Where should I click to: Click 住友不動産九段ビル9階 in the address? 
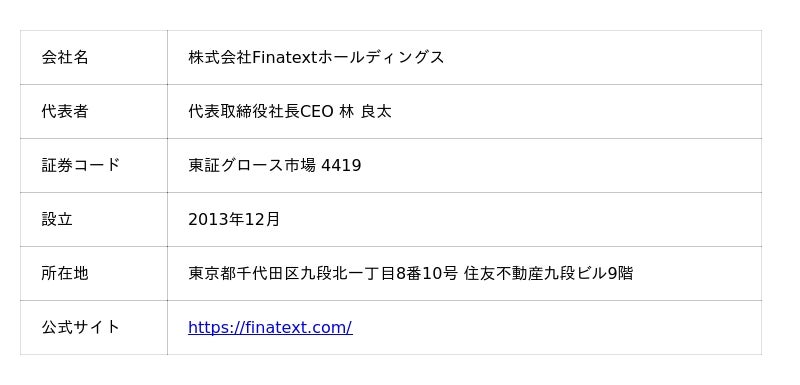[548, 274]
